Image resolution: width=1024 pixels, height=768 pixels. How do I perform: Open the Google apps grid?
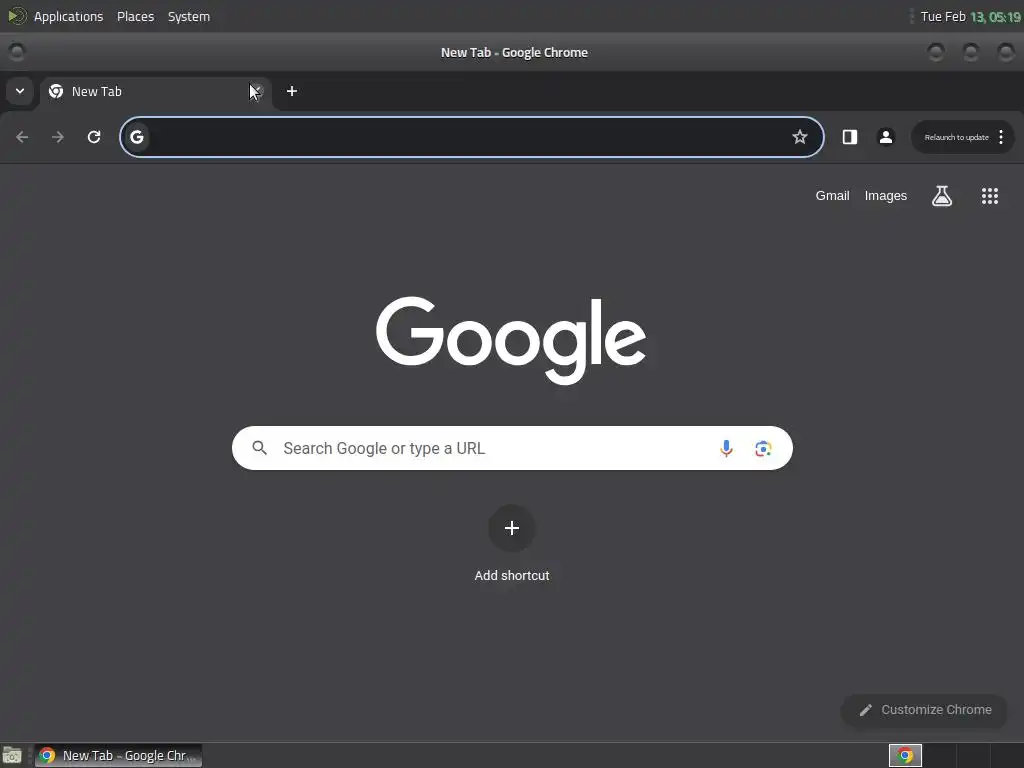[x=990, y=196]
